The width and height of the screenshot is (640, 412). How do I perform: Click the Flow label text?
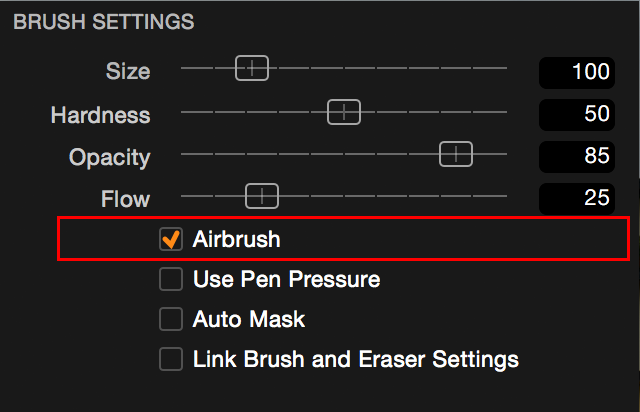coord(126,199)
